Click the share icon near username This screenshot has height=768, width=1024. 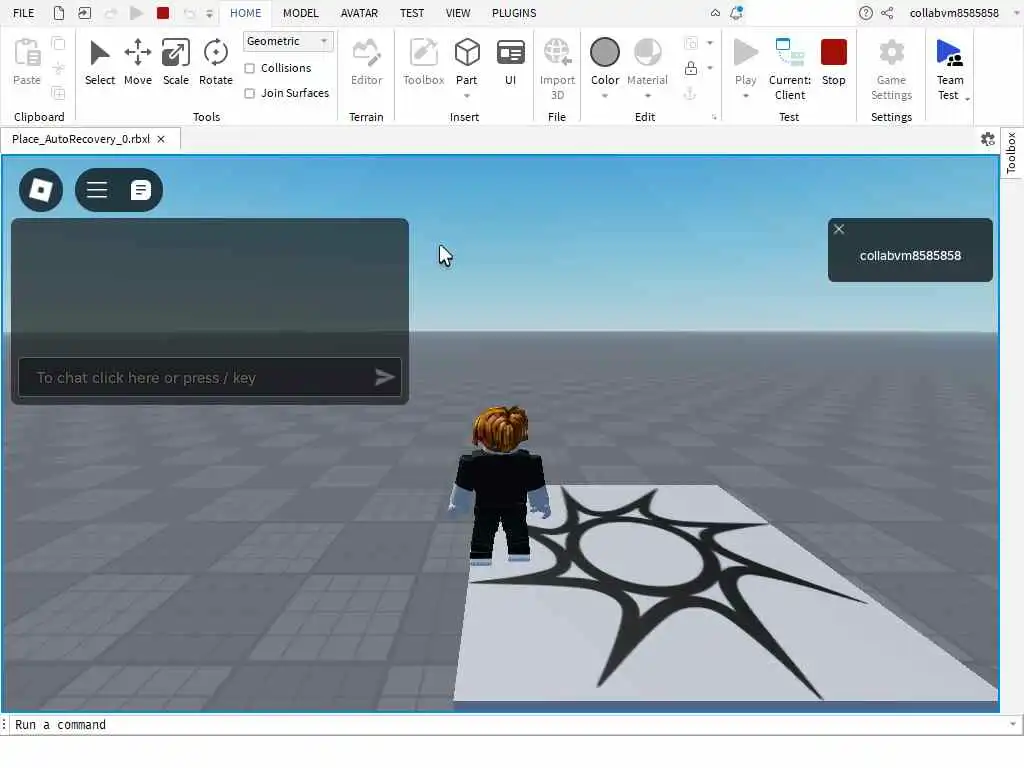tap(887, 13)
